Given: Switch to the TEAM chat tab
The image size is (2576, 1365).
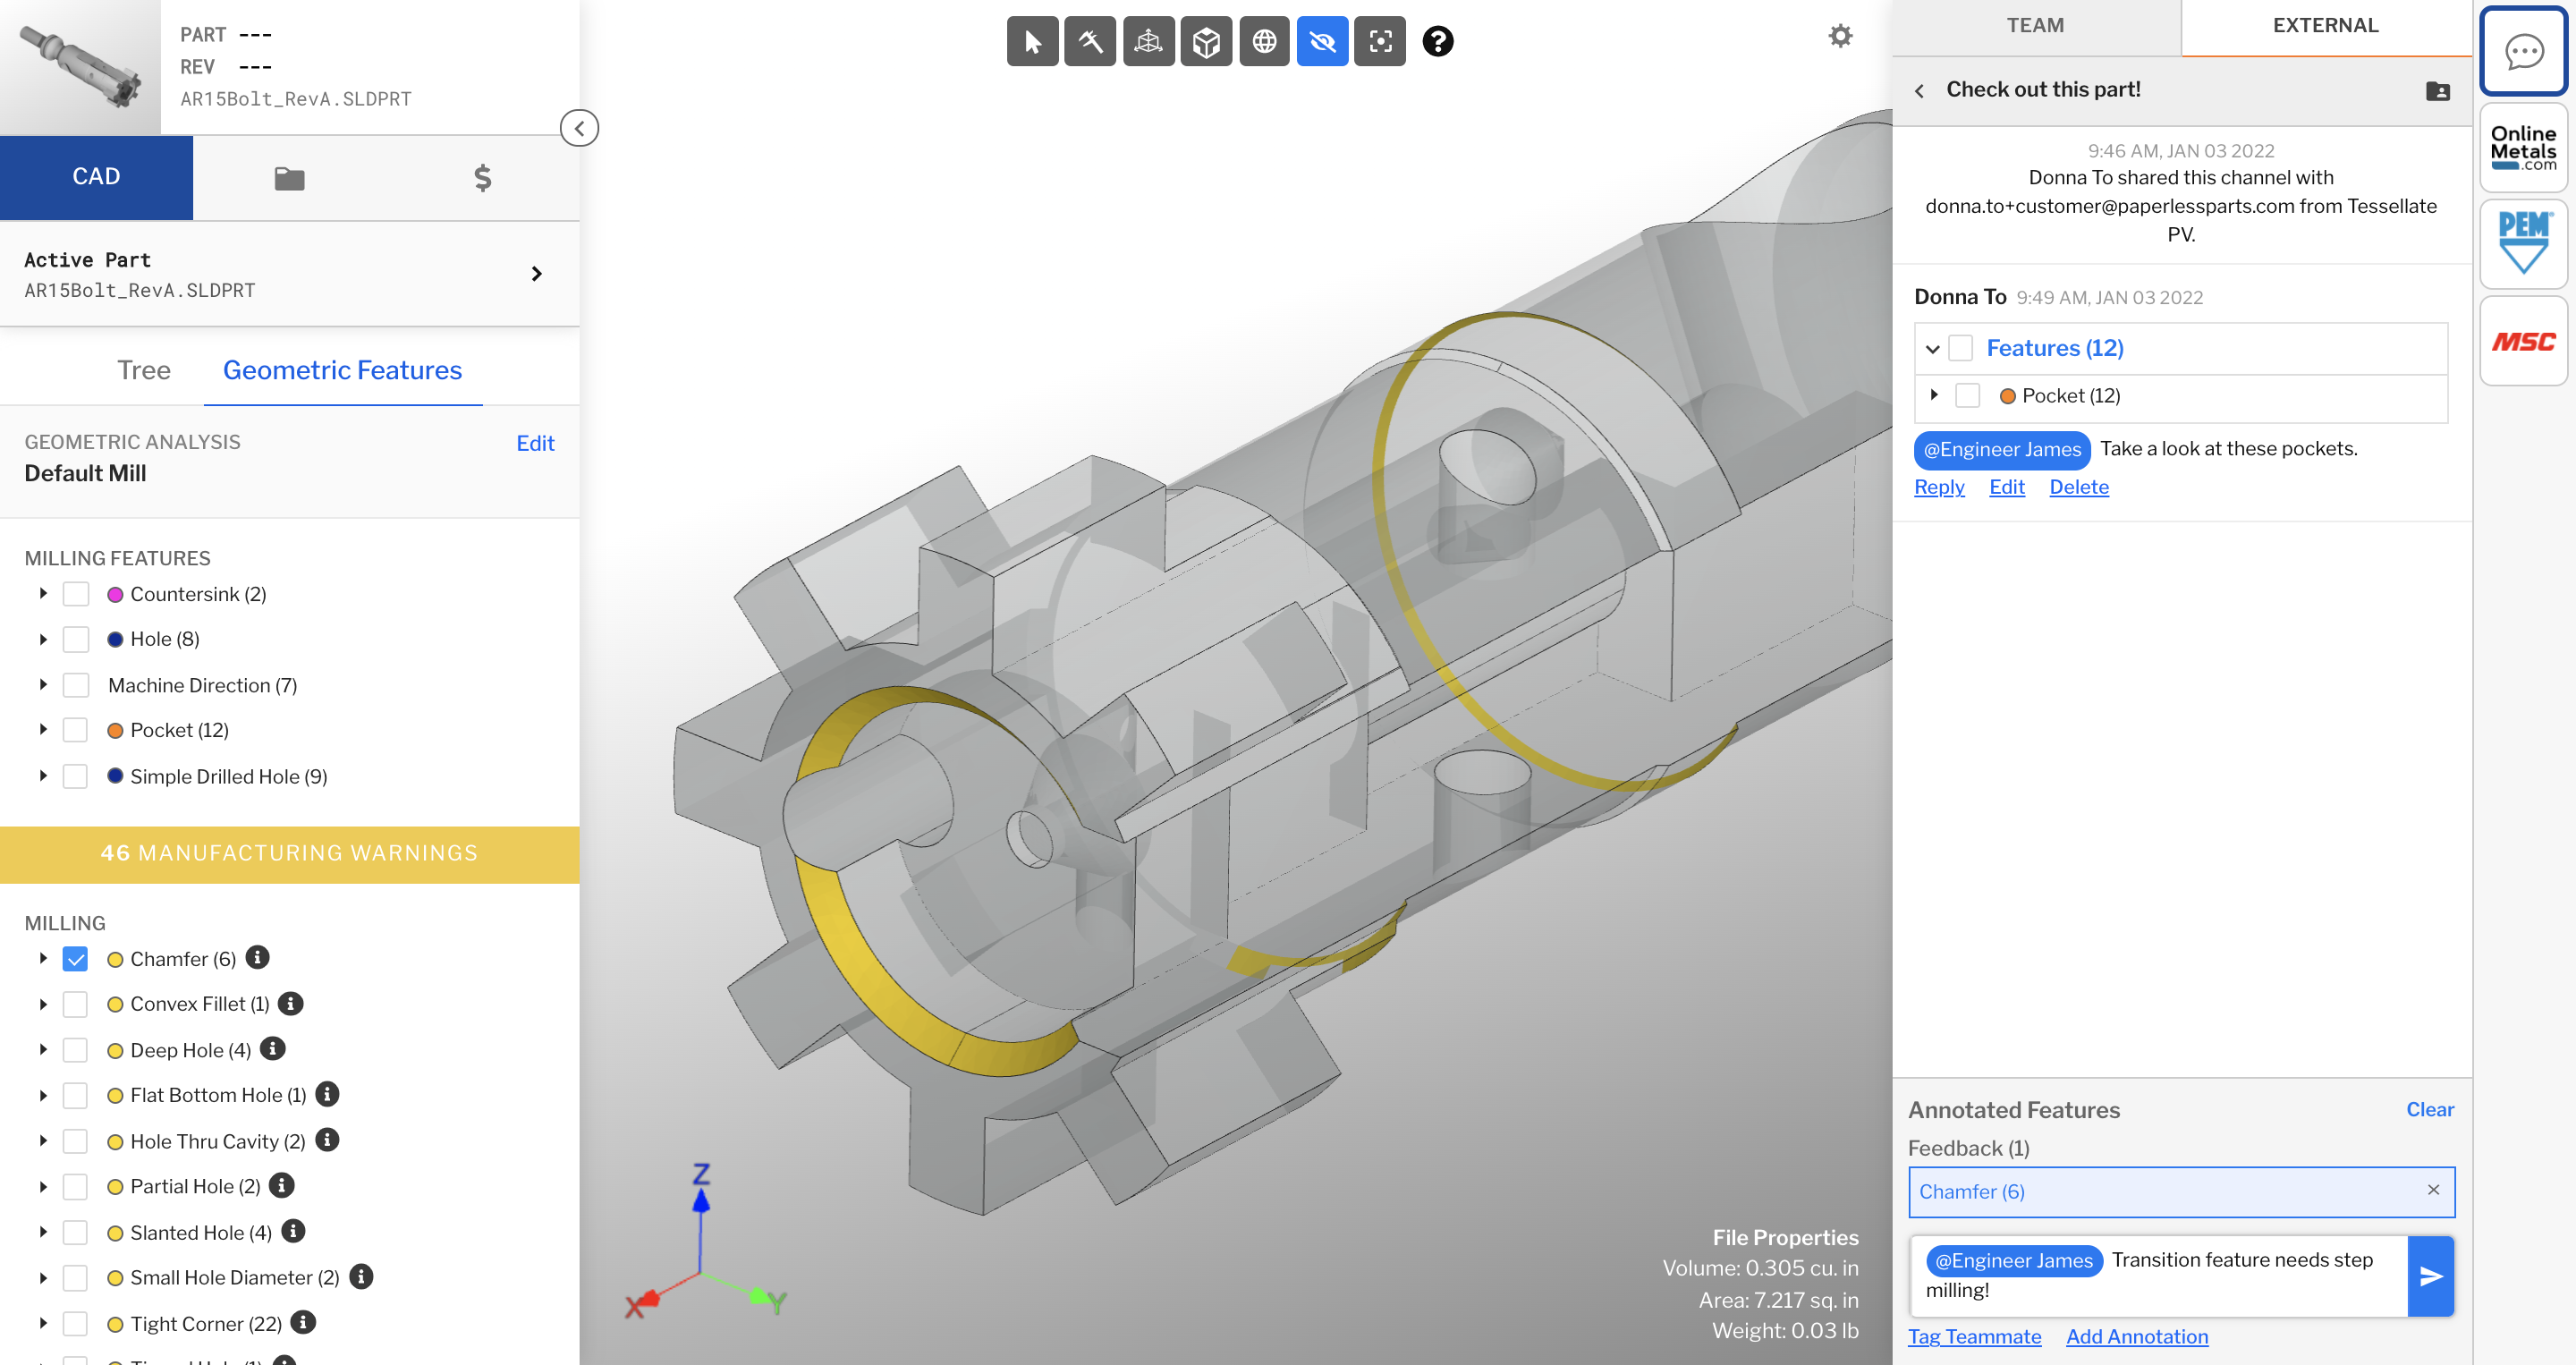Looking at the screenshot, I should pos(2034,25).
